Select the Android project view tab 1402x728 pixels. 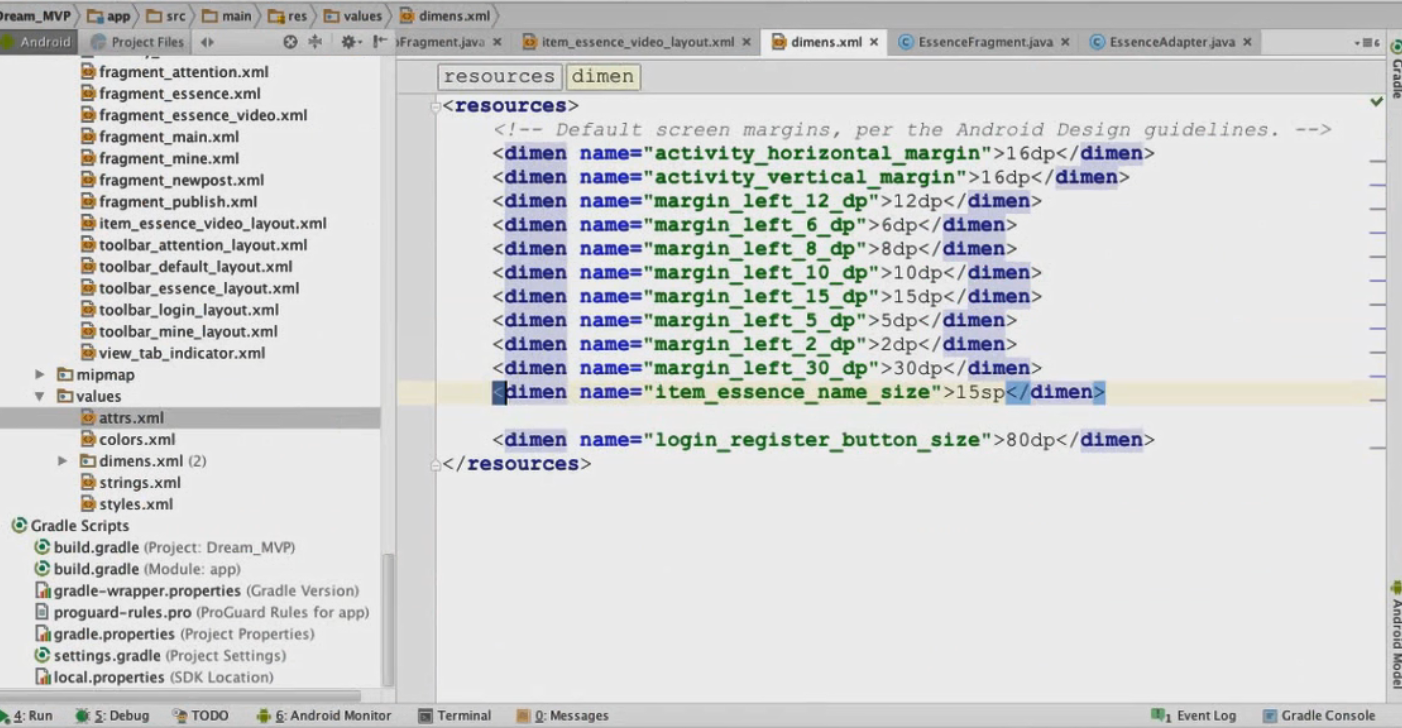(x=38, y=42)
